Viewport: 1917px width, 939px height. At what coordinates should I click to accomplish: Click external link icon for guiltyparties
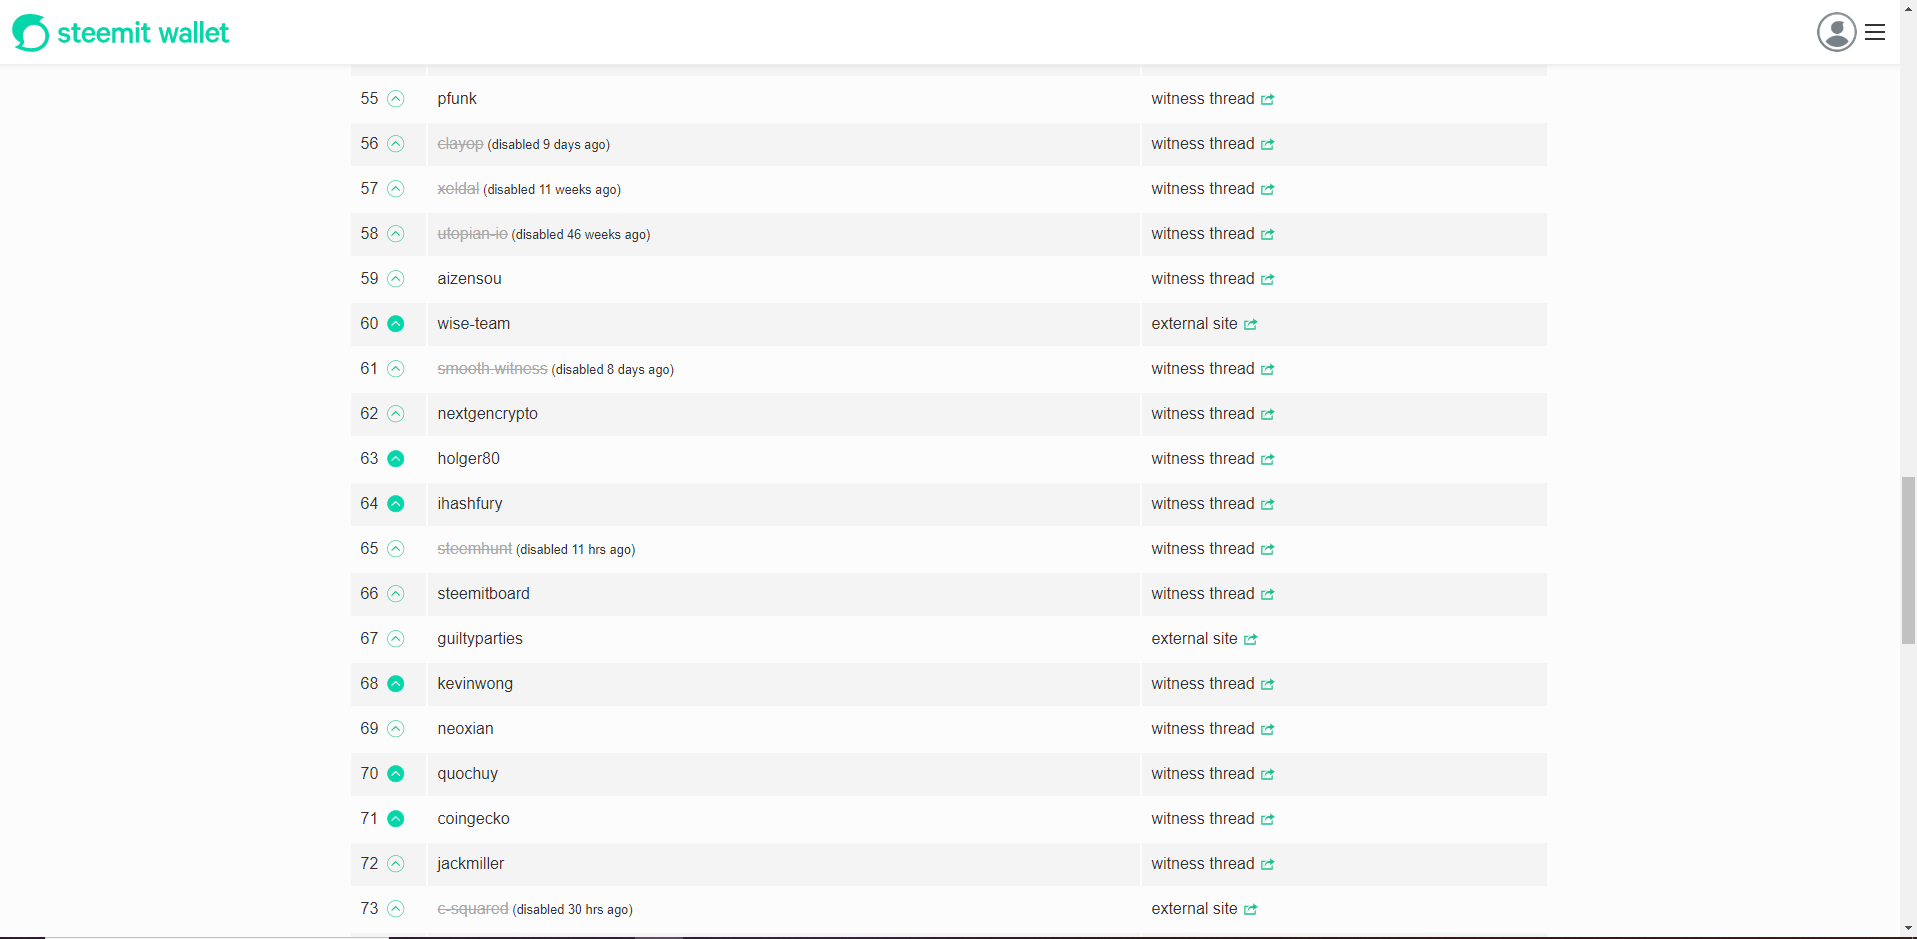[x=1250, y=639]
